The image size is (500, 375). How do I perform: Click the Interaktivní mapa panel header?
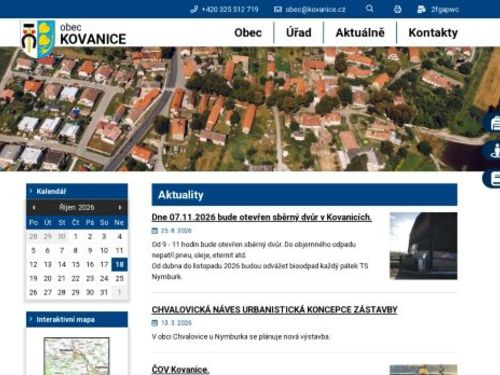77,319
